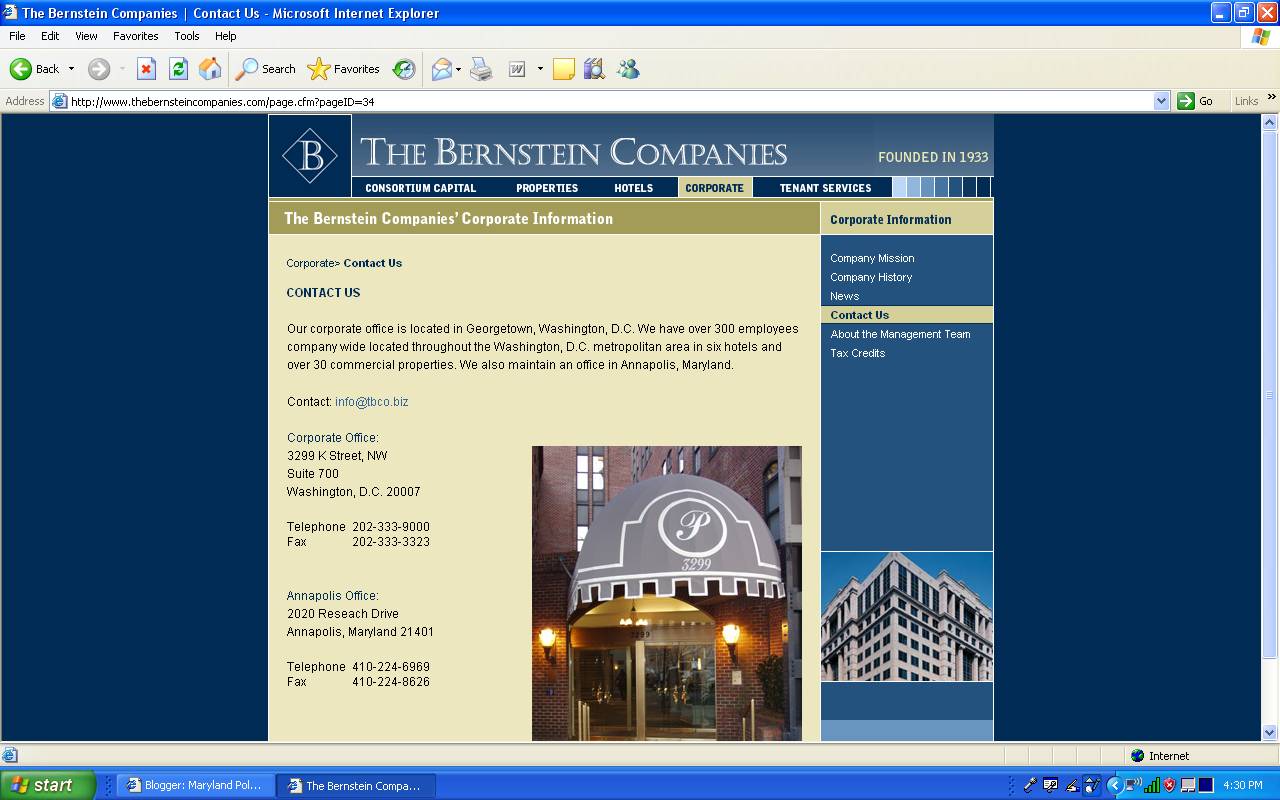The width and height of the screenshot is (1280, 800).
Task: Click the Forward arrow button
Action: (x=99, y=69)
